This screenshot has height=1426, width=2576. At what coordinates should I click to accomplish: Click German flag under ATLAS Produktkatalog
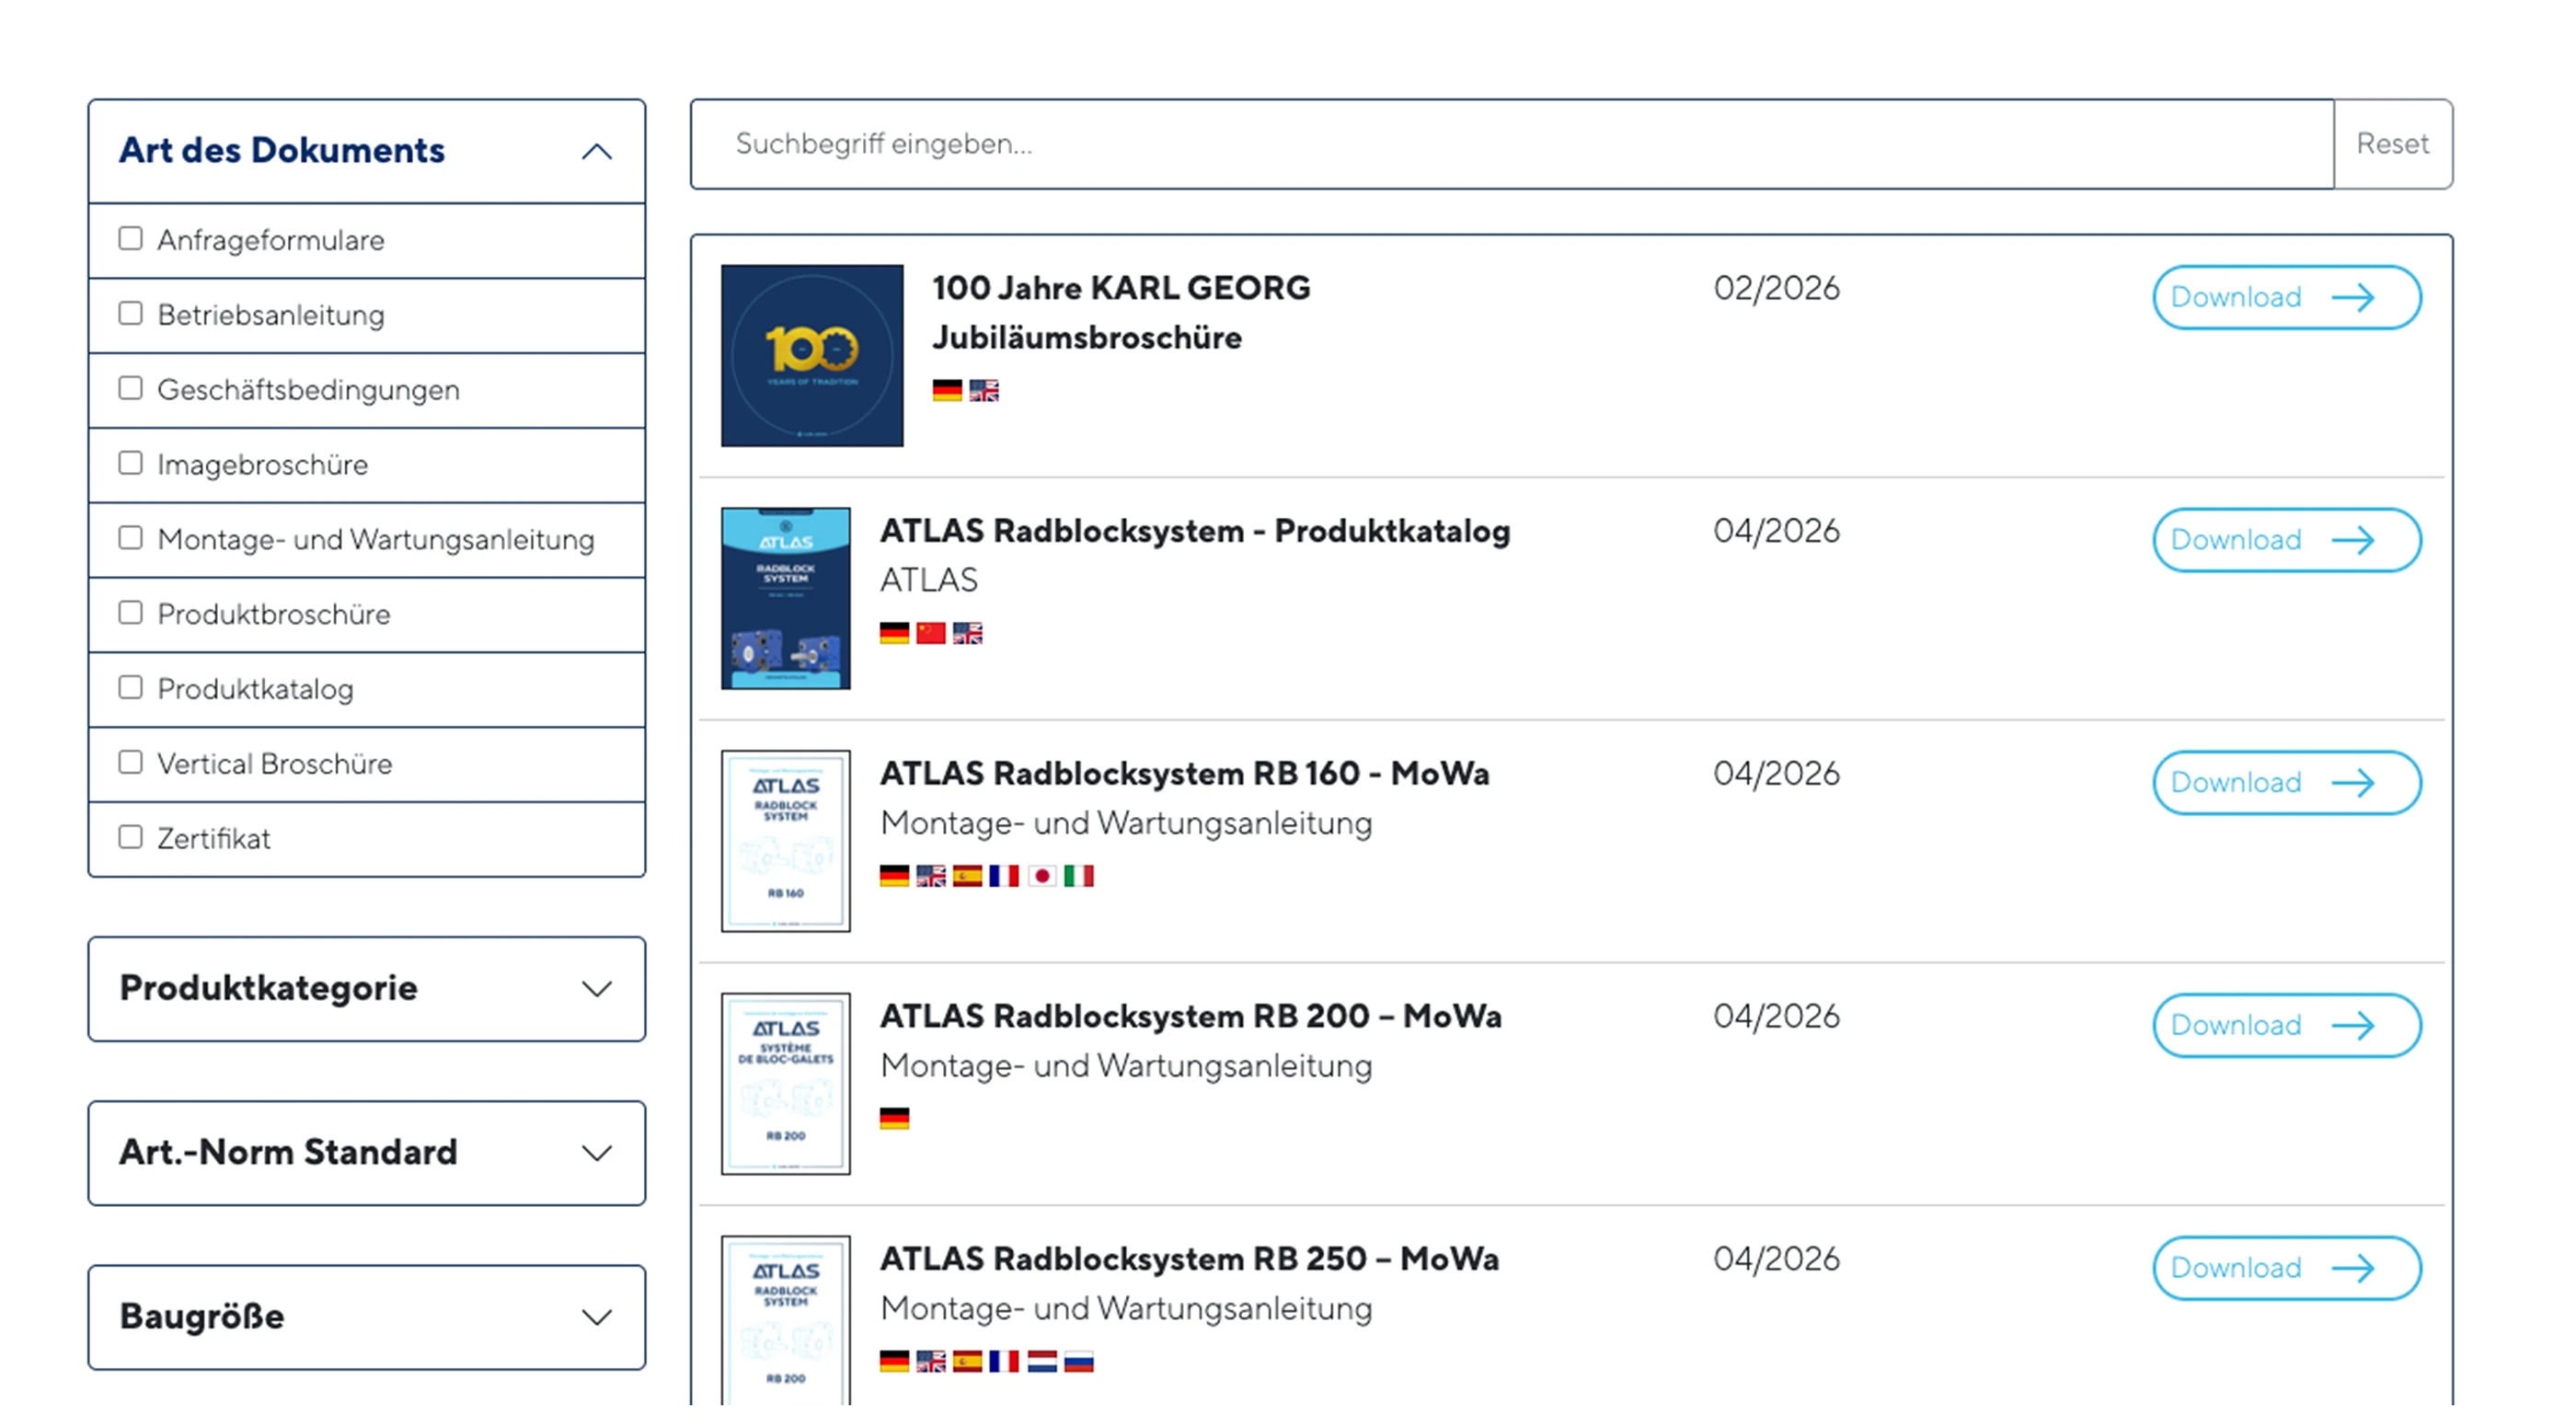click(894, 633)
